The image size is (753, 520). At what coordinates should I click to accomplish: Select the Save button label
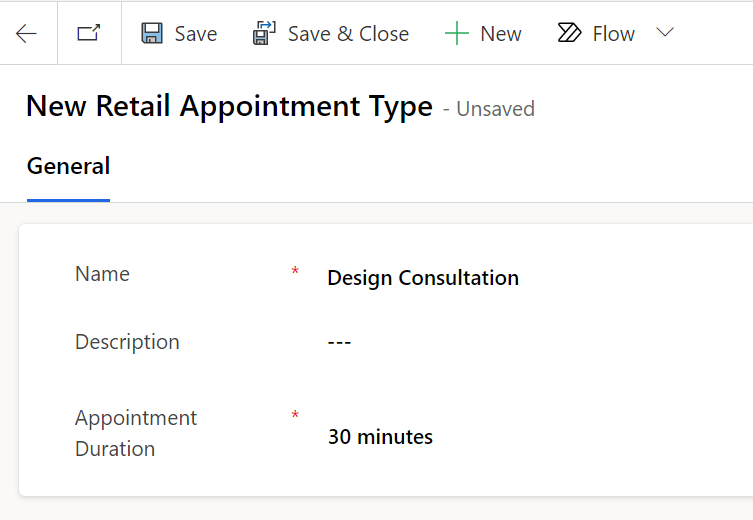pyautogui.click(x=196, y=34)
